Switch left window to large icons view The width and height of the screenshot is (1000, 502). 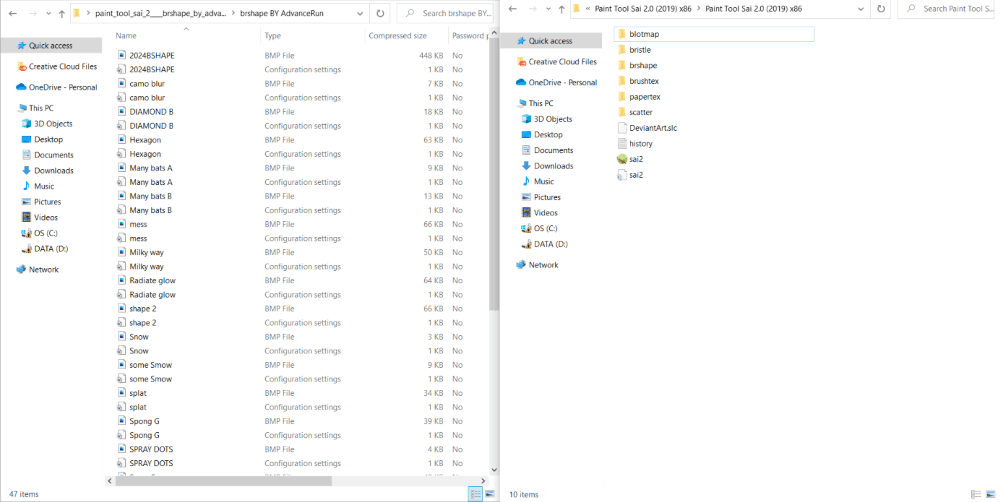490,494
